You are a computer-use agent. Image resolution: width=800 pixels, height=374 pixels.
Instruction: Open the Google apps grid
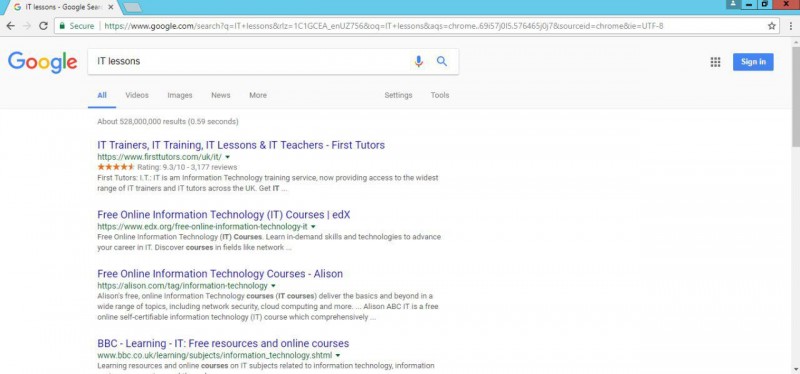[x=715, y=62]
